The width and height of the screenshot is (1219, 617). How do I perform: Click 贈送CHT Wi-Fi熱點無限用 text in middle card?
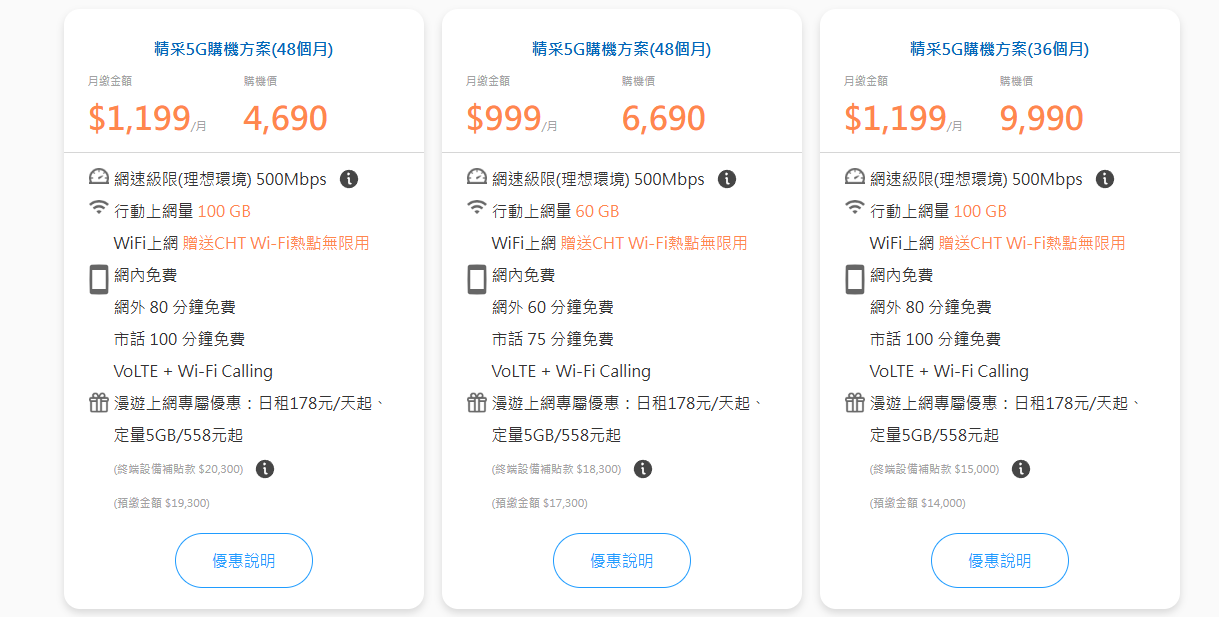click(654, 243)
